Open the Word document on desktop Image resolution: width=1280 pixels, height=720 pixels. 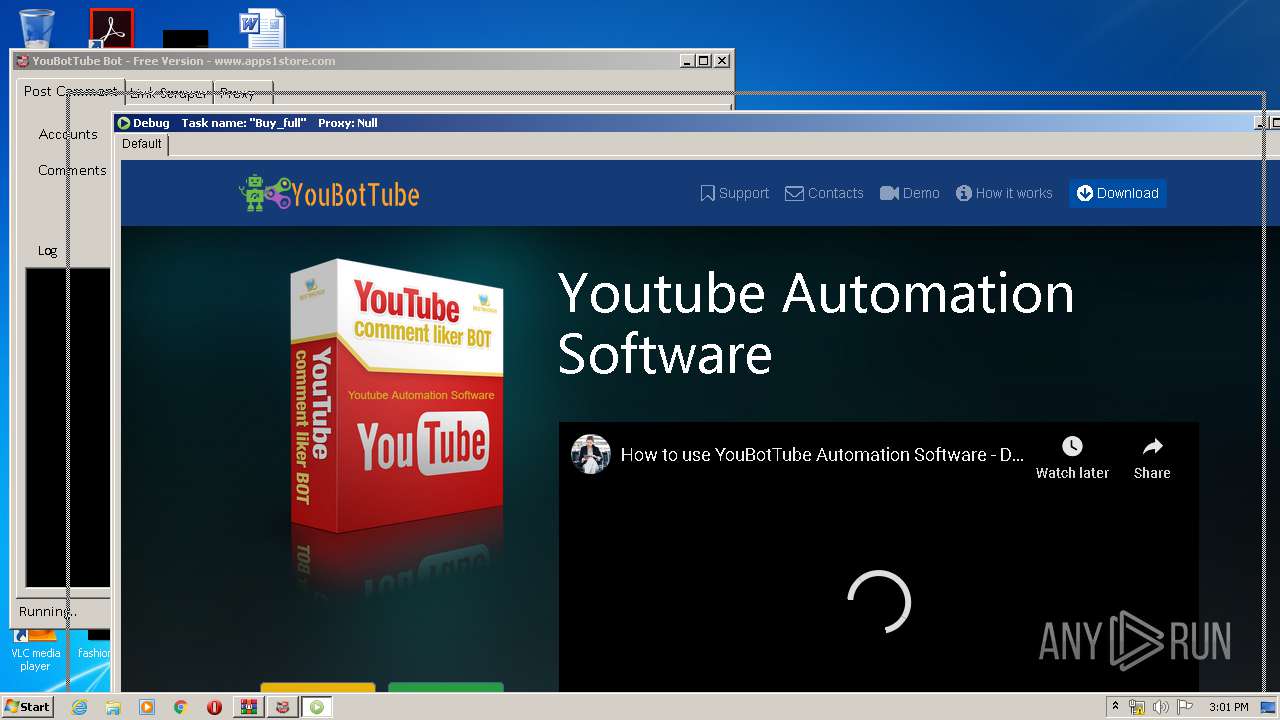click(x=263, y=28)
